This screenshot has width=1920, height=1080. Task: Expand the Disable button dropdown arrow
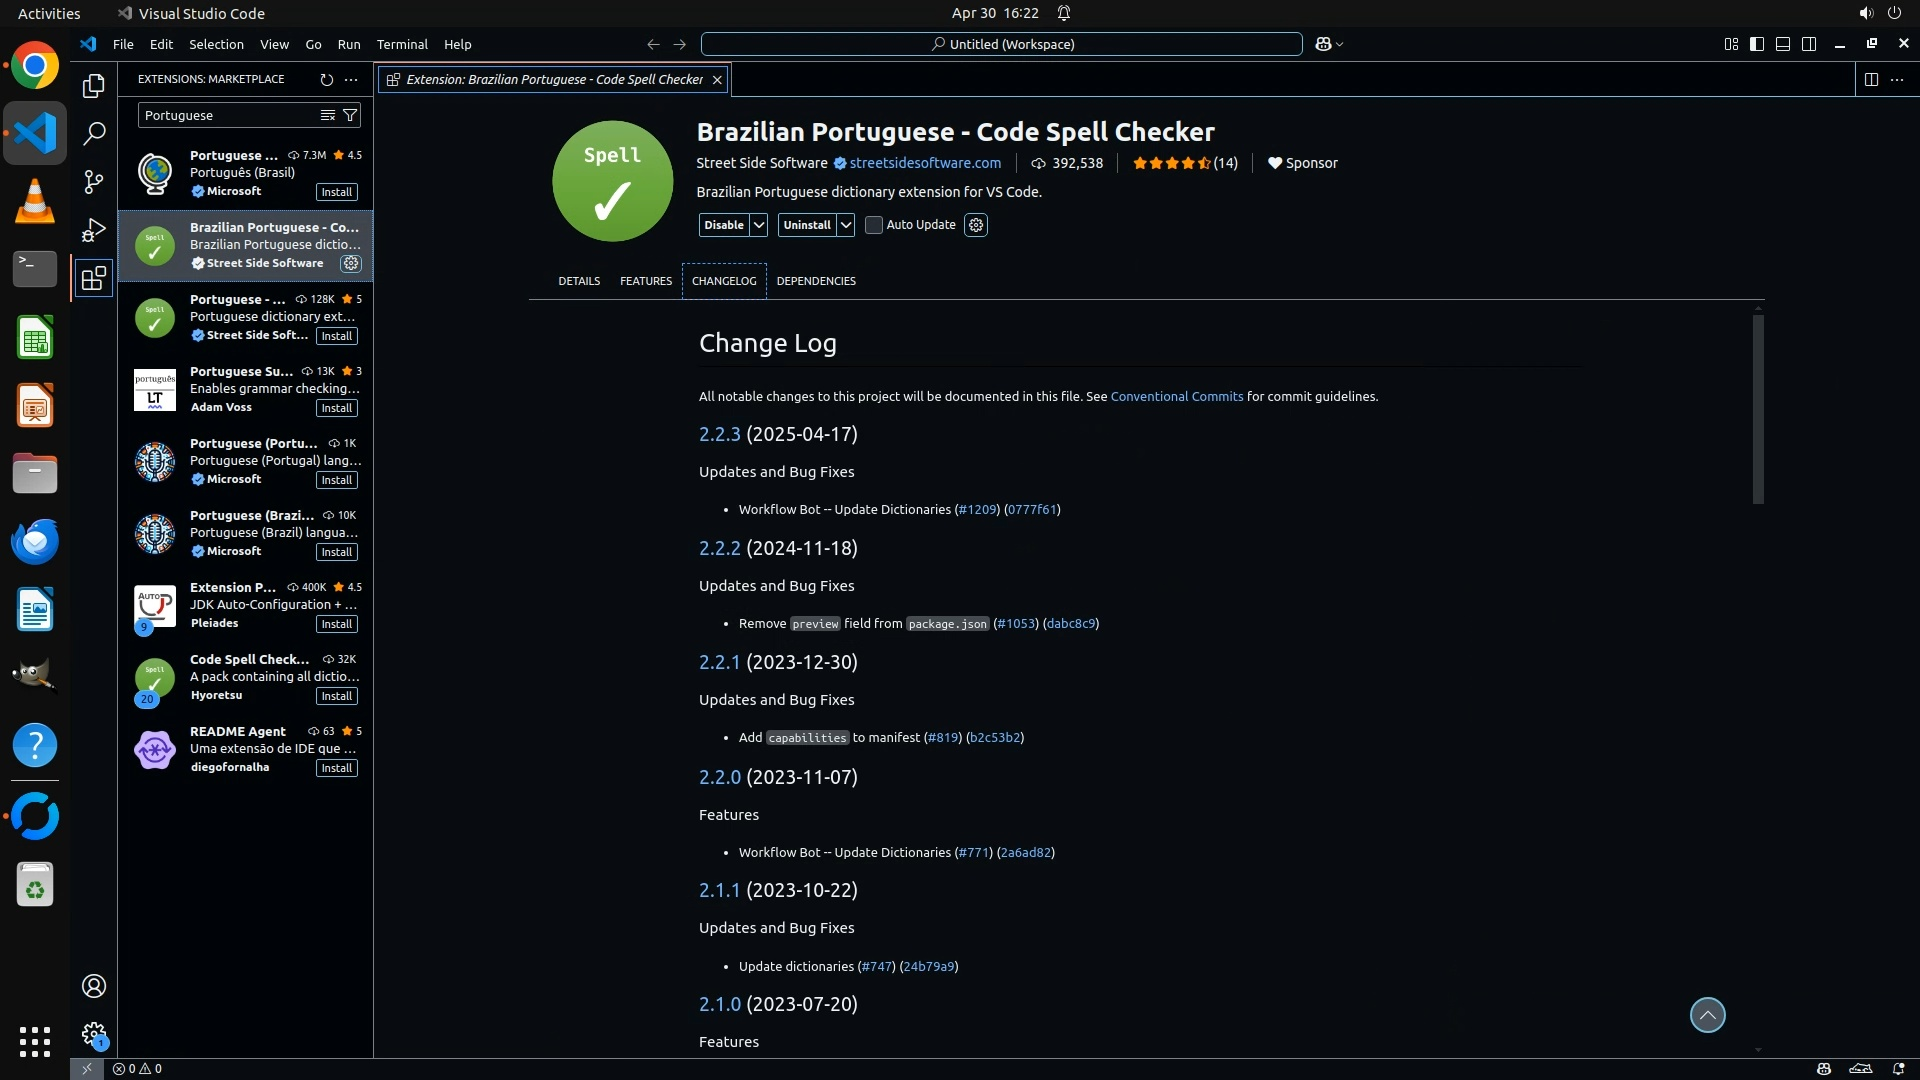point(759,225)
